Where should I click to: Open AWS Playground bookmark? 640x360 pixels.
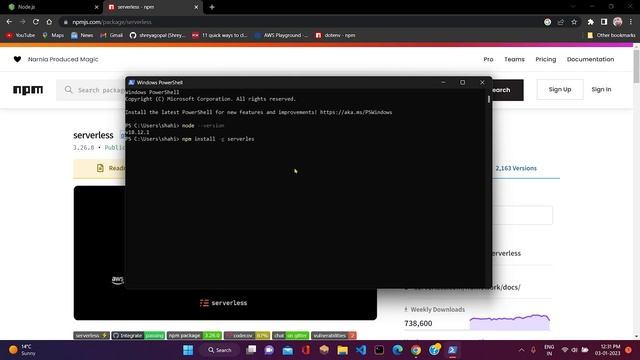(x=281, y=36)
